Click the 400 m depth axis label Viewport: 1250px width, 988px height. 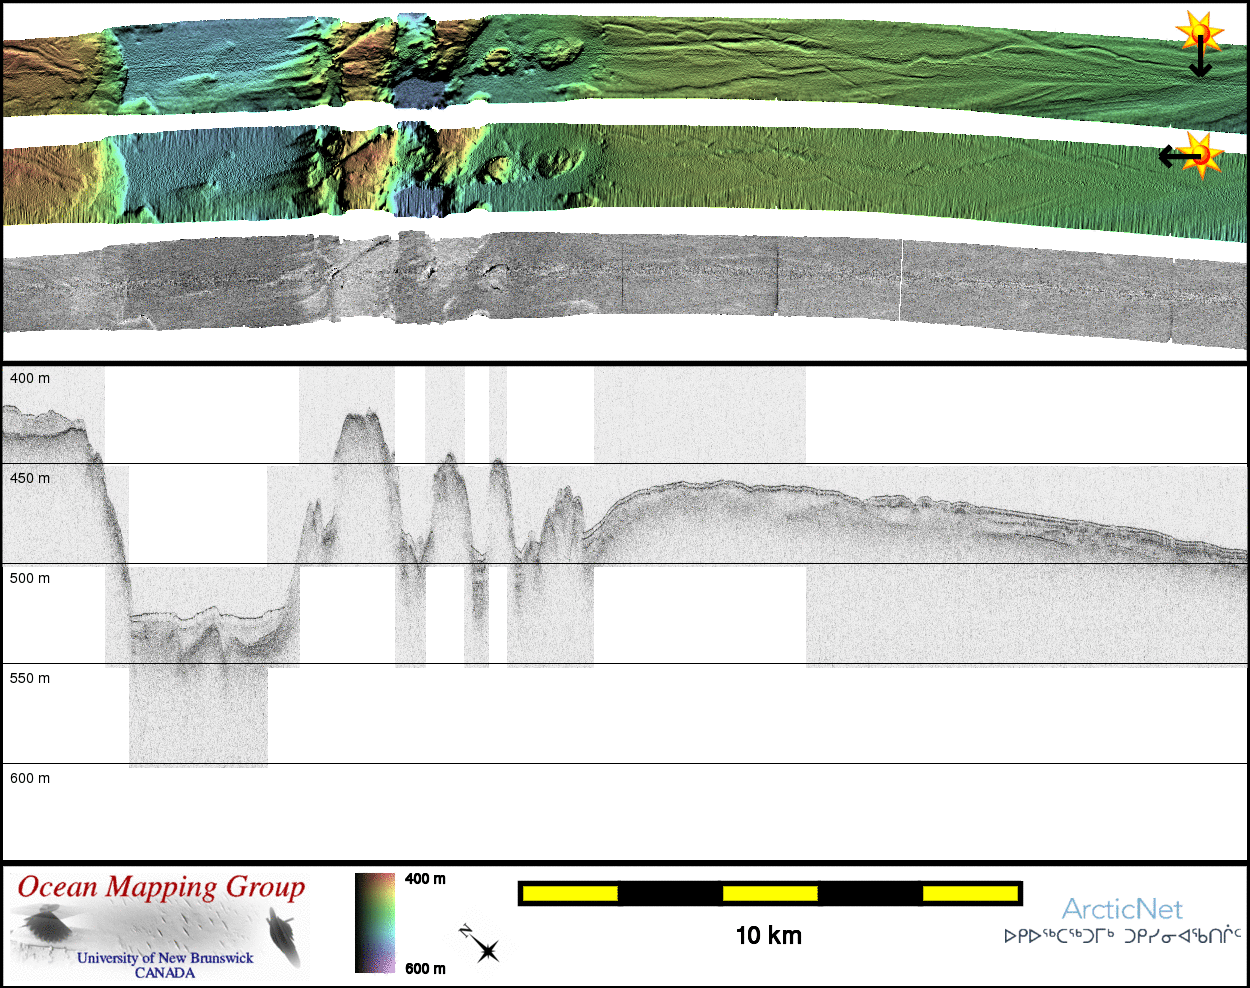[x=30, y=379]
